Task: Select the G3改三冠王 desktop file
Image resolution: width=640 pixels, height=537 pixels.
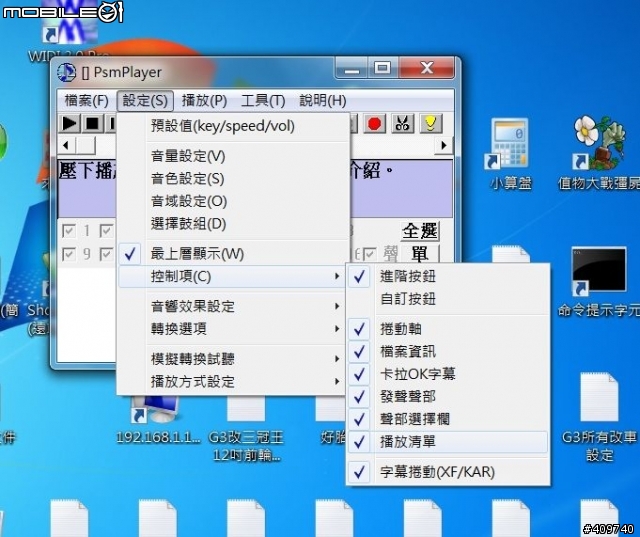Action: click(x=246, y=428)
